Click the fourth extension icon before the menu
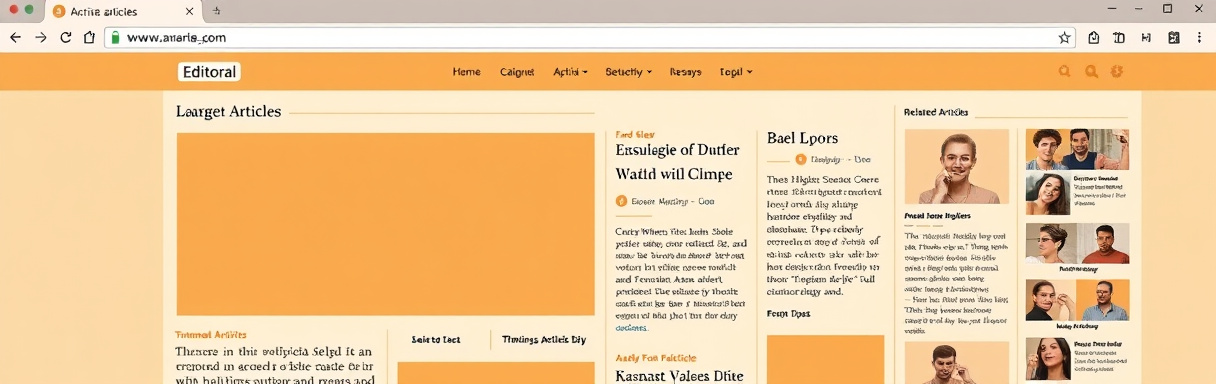Screen dimensions: 1216x384 [x=1173, y=37]
